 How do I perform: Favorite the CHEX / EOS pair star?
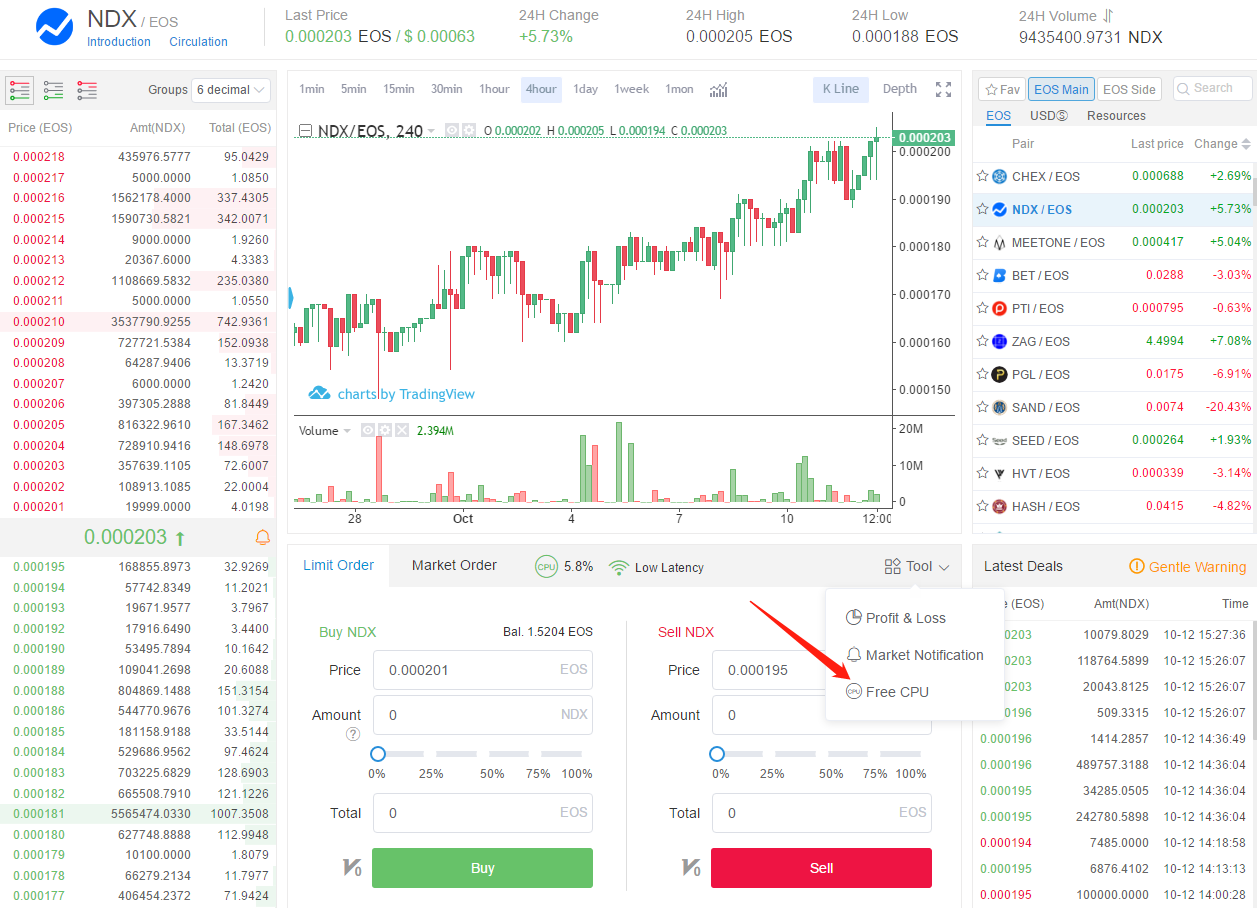[x=983, y=176]
